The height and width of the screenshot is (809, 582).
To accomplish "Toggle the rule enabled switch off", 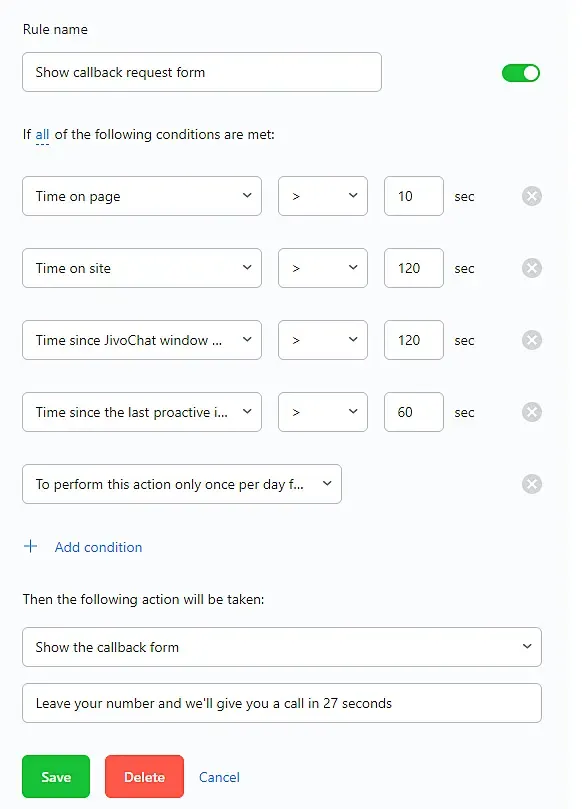I will [x=521, y=73].
